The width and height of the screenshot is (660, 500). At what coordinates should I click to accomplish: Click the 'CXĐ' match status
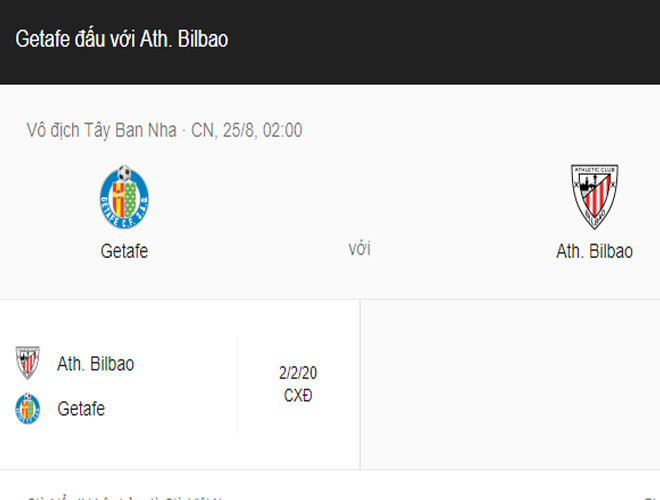tap(298, 395)
